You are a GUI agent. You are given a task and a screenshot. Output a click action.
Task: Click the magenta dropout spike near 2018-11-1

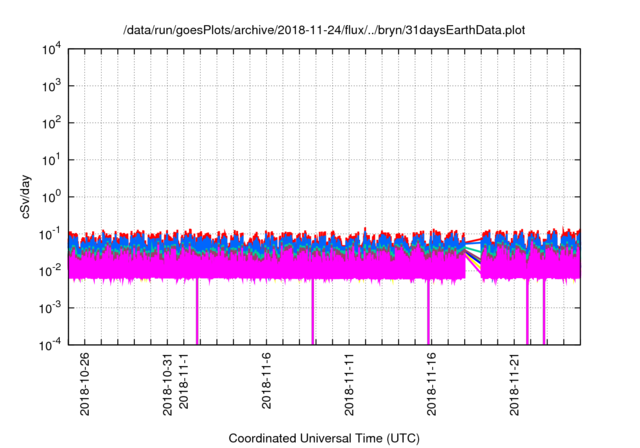pyautogui.click(x=197, y=312)
